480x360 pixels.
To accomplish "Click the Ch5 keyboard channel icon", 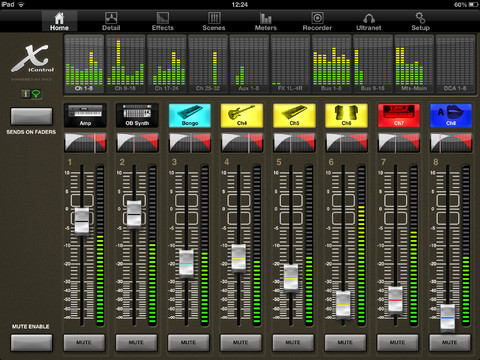I will tap(294, 115).
